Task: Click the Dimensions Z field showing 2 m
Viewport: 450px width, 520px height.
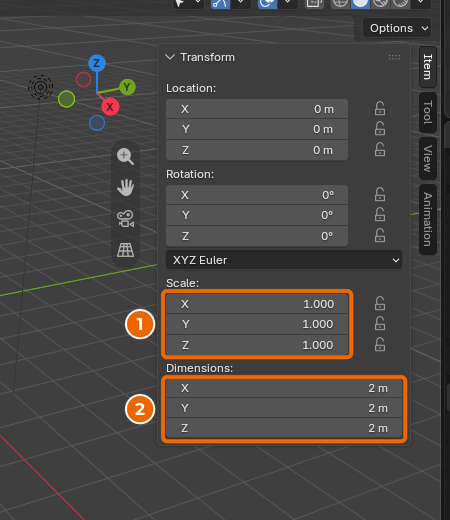Action: tap(284, 428)
